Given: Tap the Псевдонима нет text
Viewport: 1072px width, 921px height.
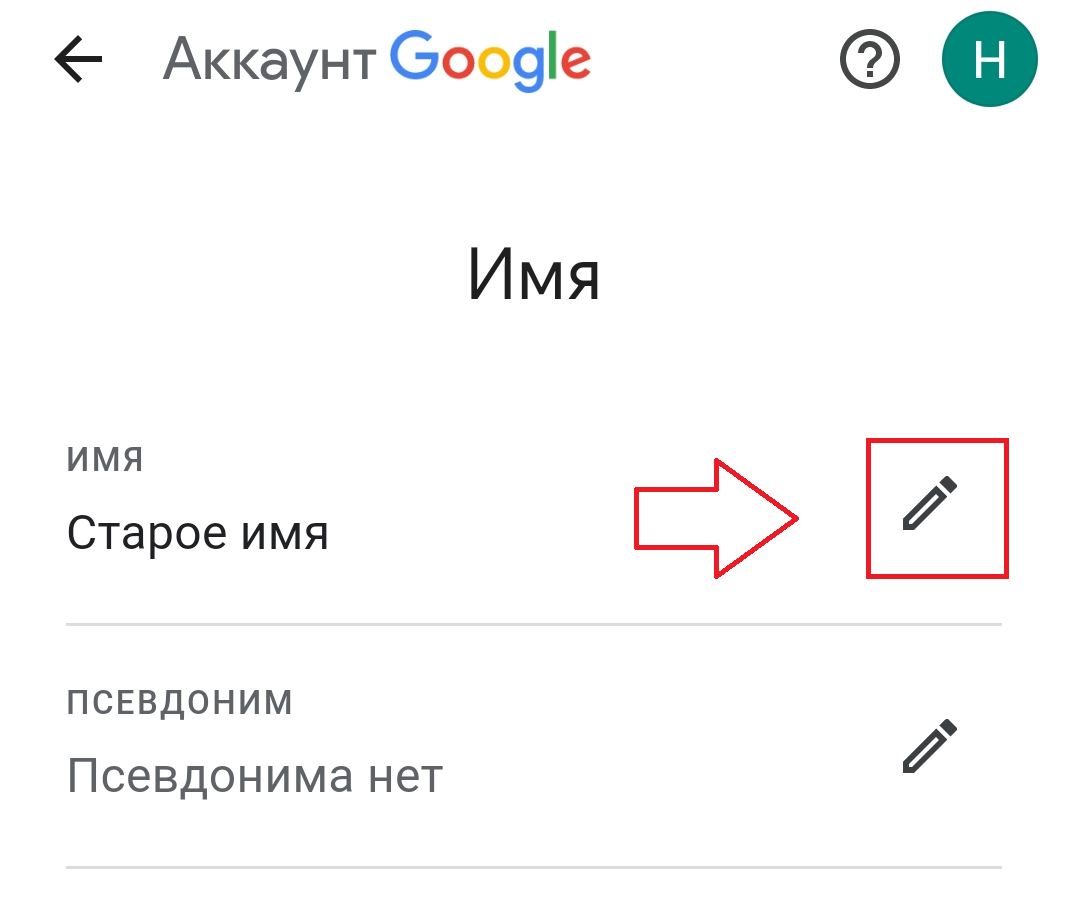Looking at the screenshot, I should coord(255,776).
